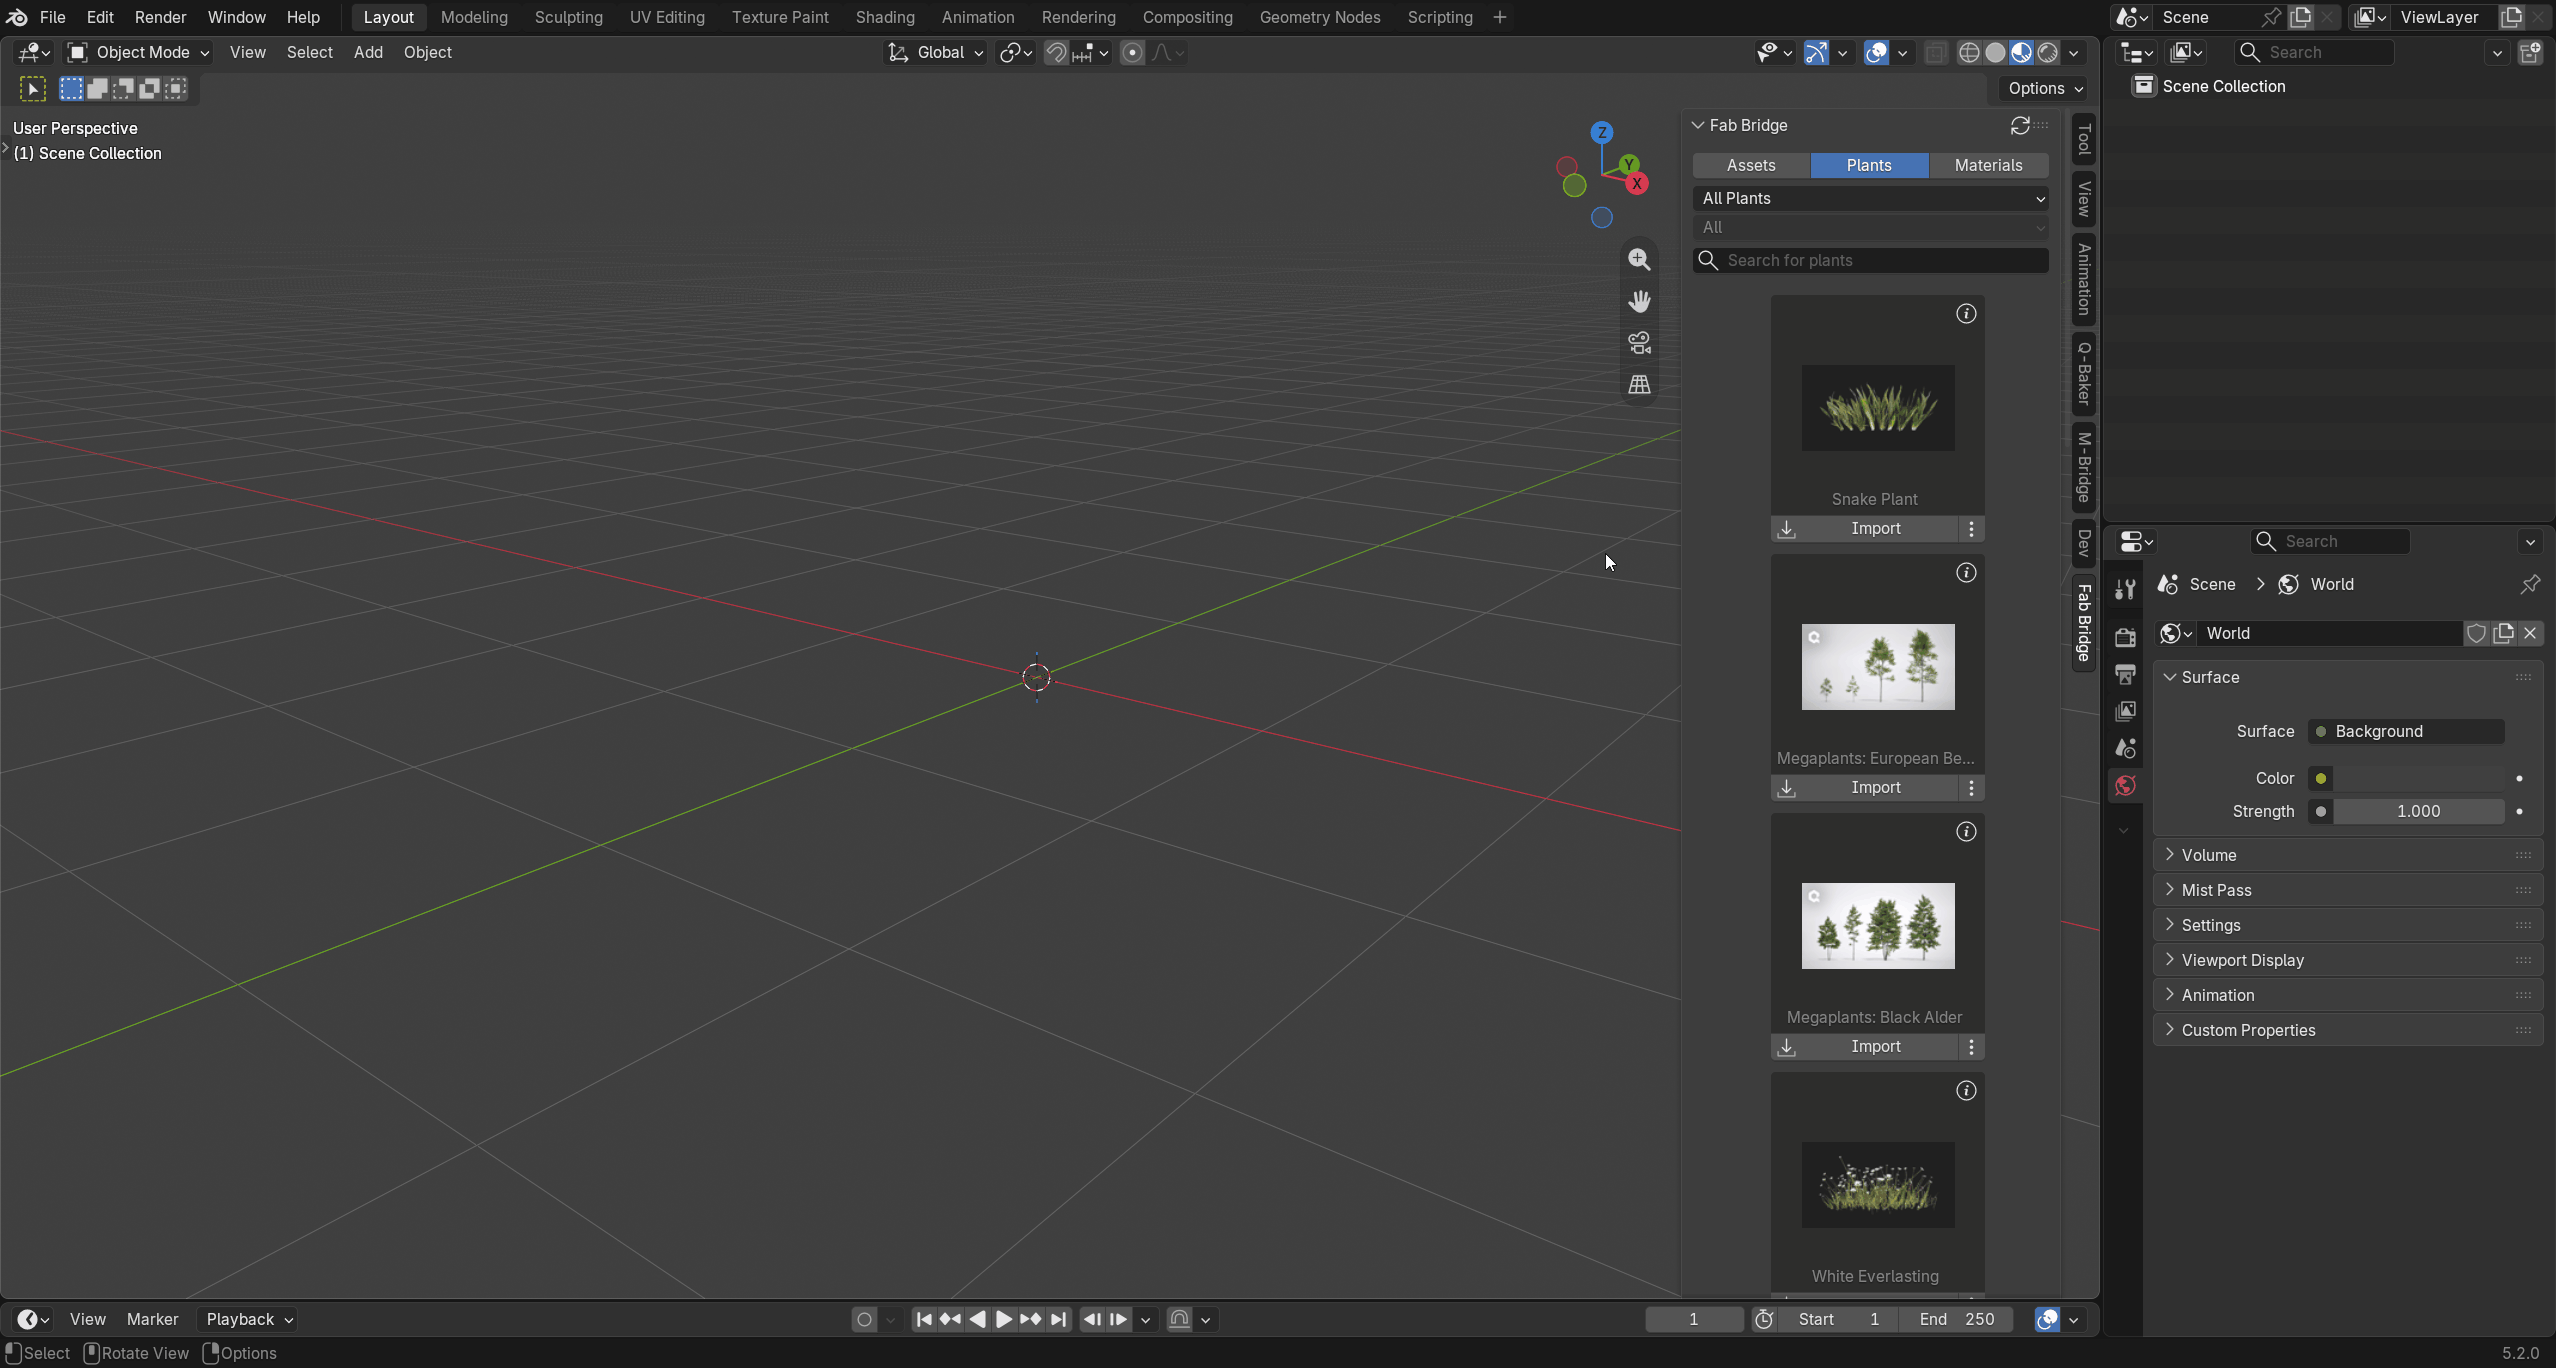Open the View Layer properties tab icon
This screenshot has height=1368, width=2556.
pyautogui.click(x=2125, y=711)
